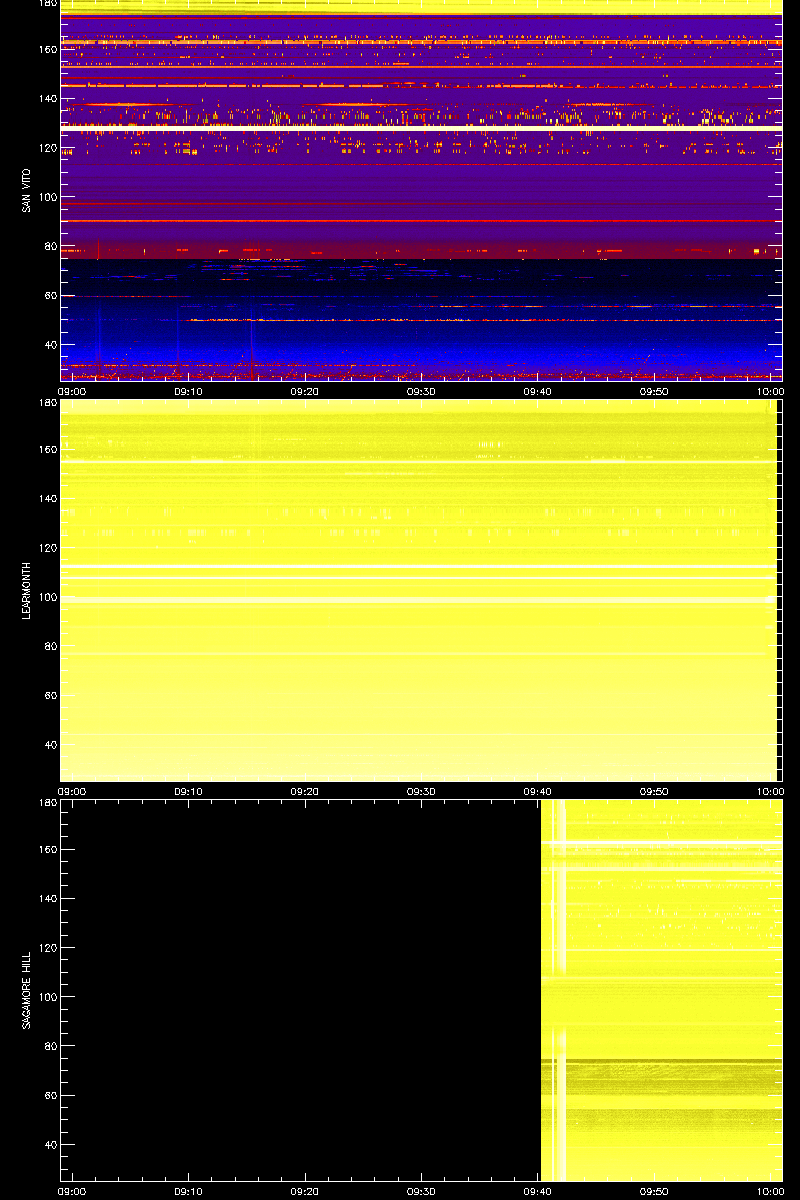Select the 180 frequency tick on Learmonth axis

coord(47,403)
